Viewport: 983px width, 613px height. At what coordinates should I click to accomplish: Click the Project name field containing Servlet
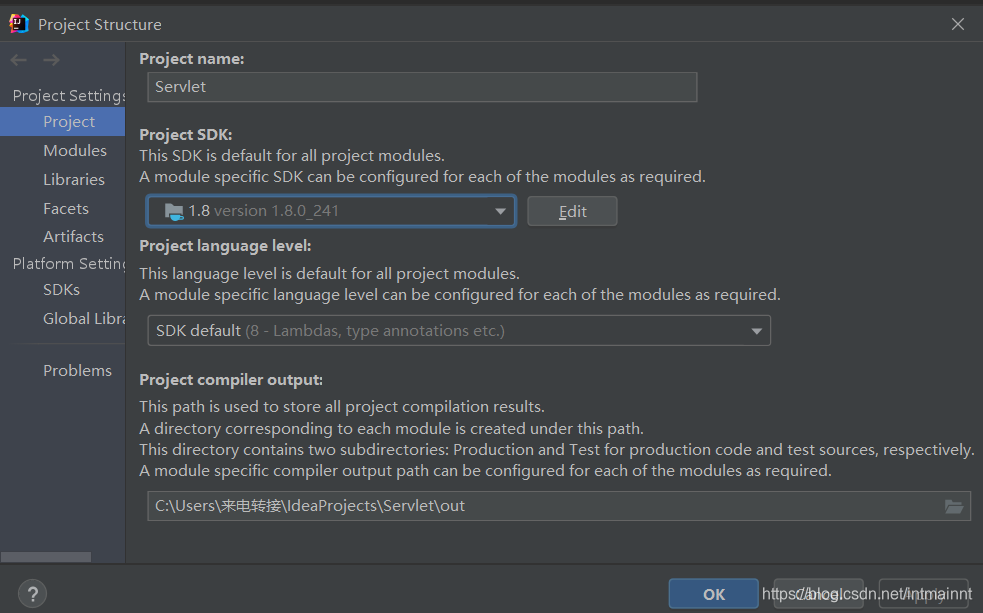[x=422, y=87]
